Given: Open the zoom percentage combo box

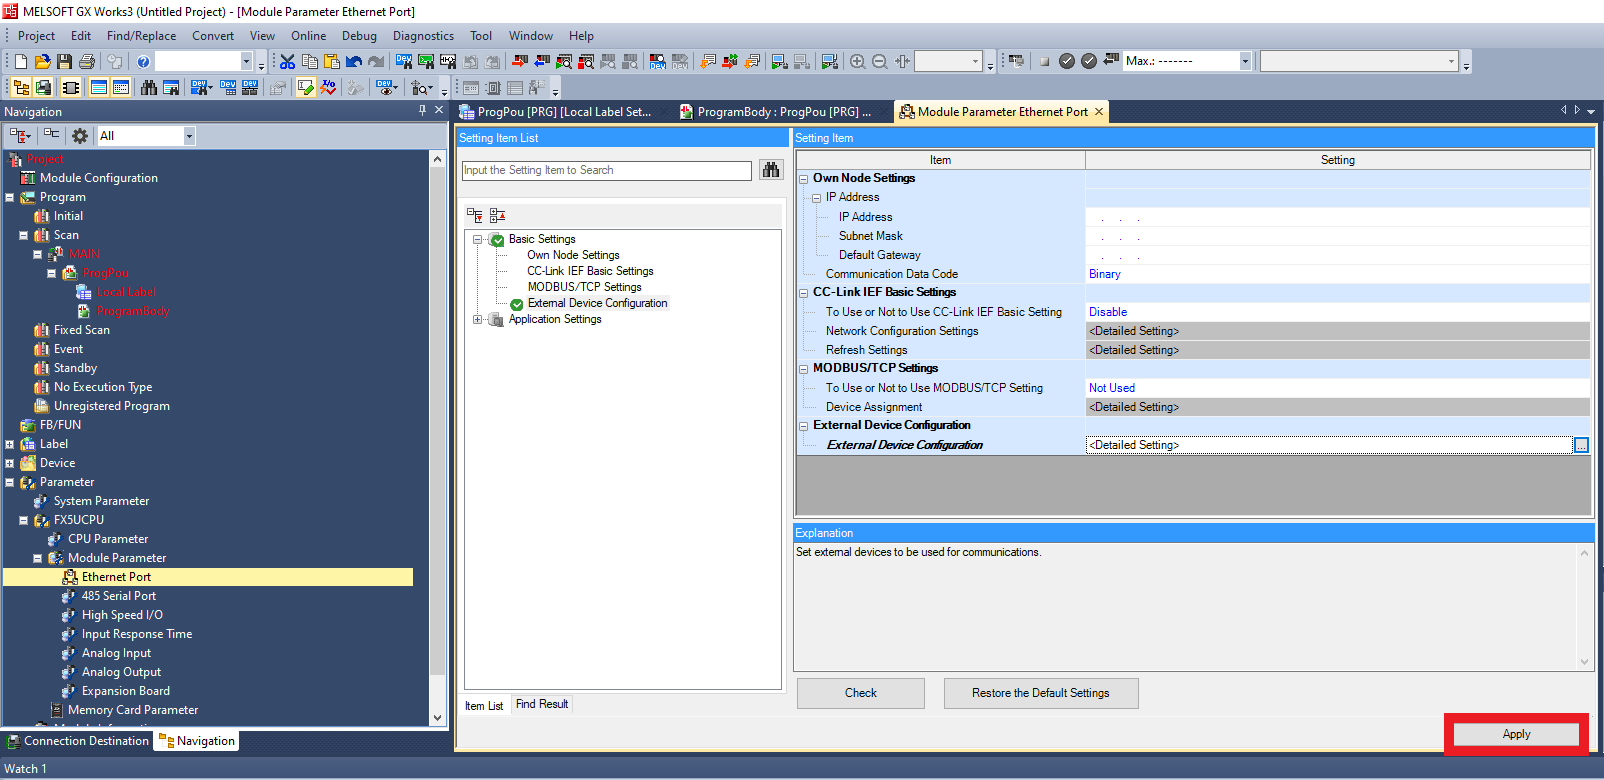Looking at the screenshot, I should coord(948,61).
